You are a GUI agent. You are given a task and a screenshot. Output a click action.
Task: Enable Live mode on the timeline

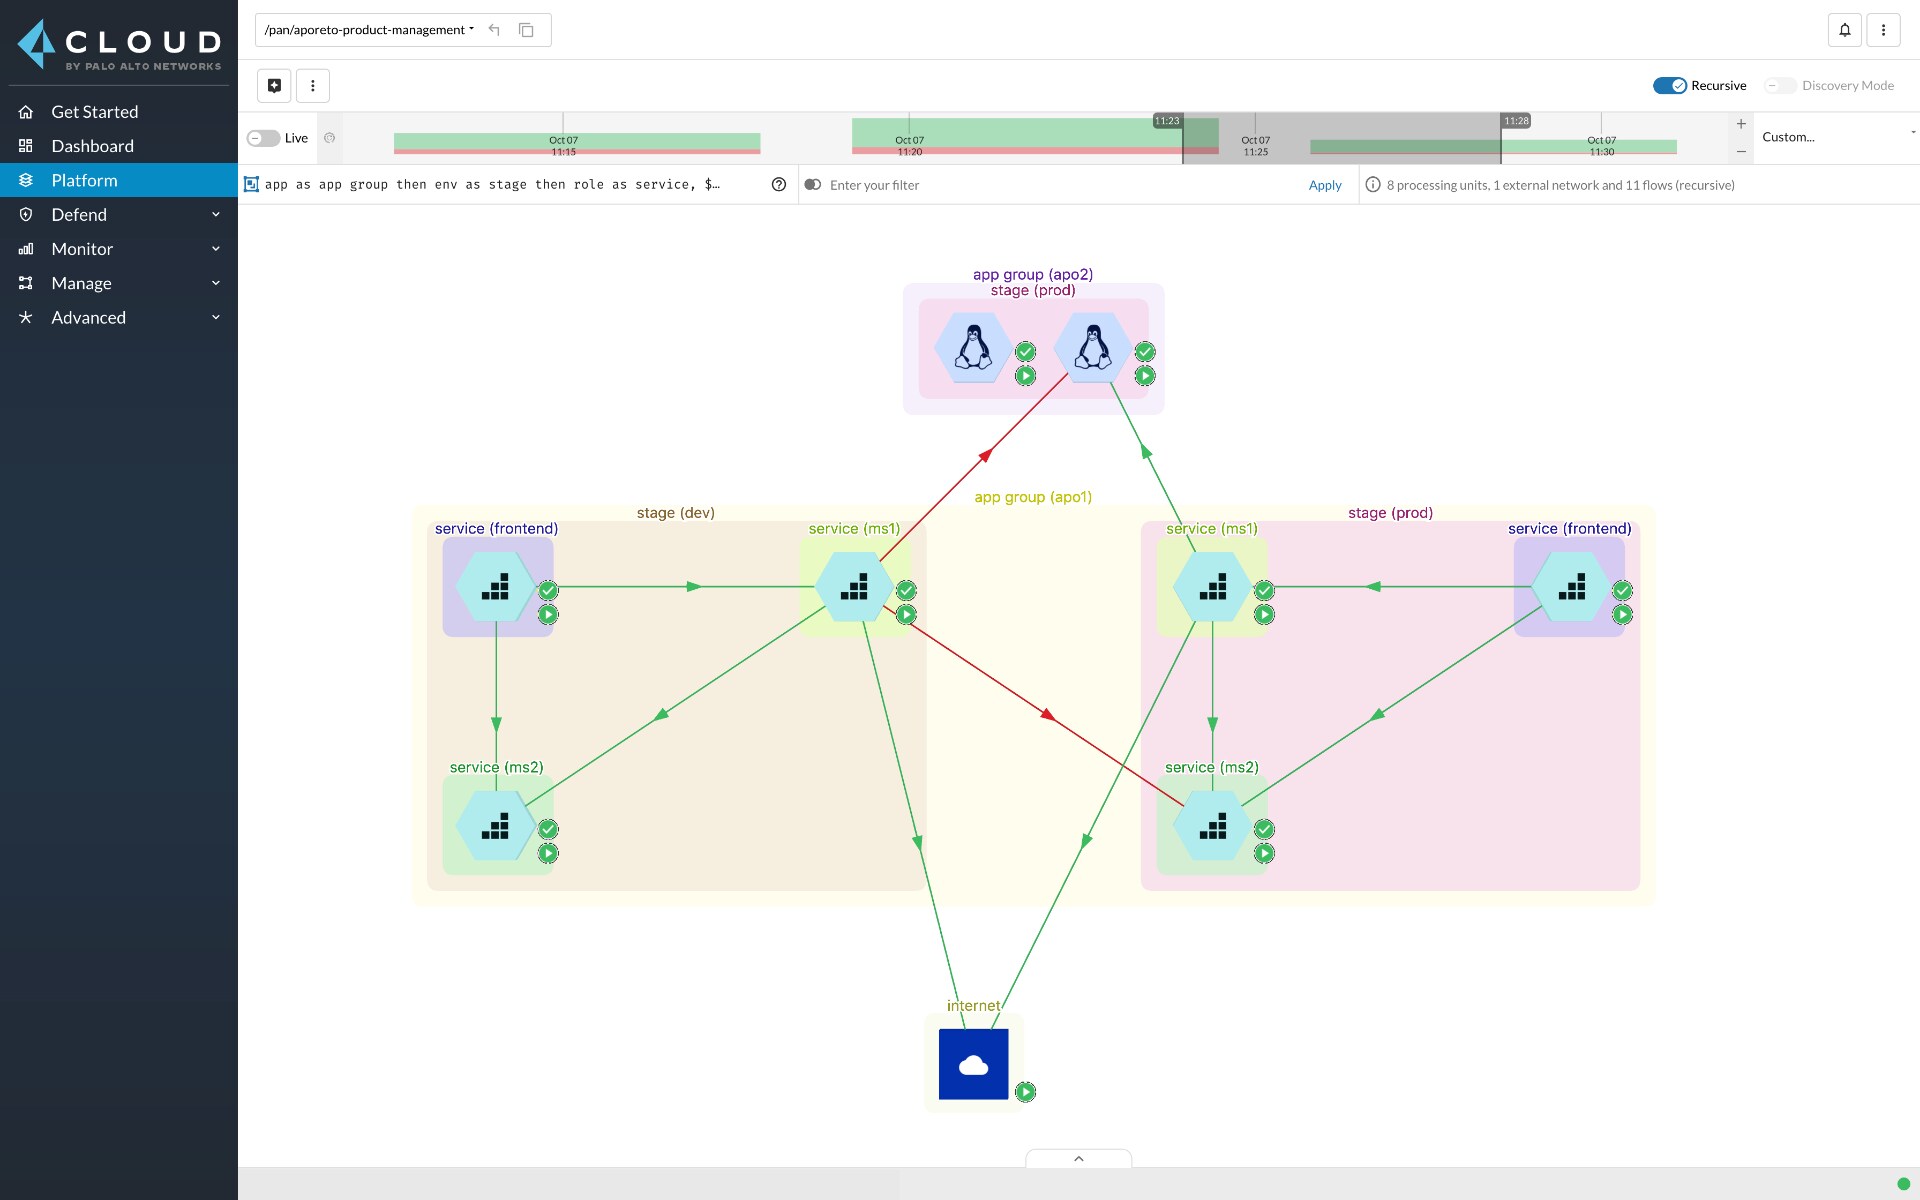pyautogui.click(x=262, y=138)
